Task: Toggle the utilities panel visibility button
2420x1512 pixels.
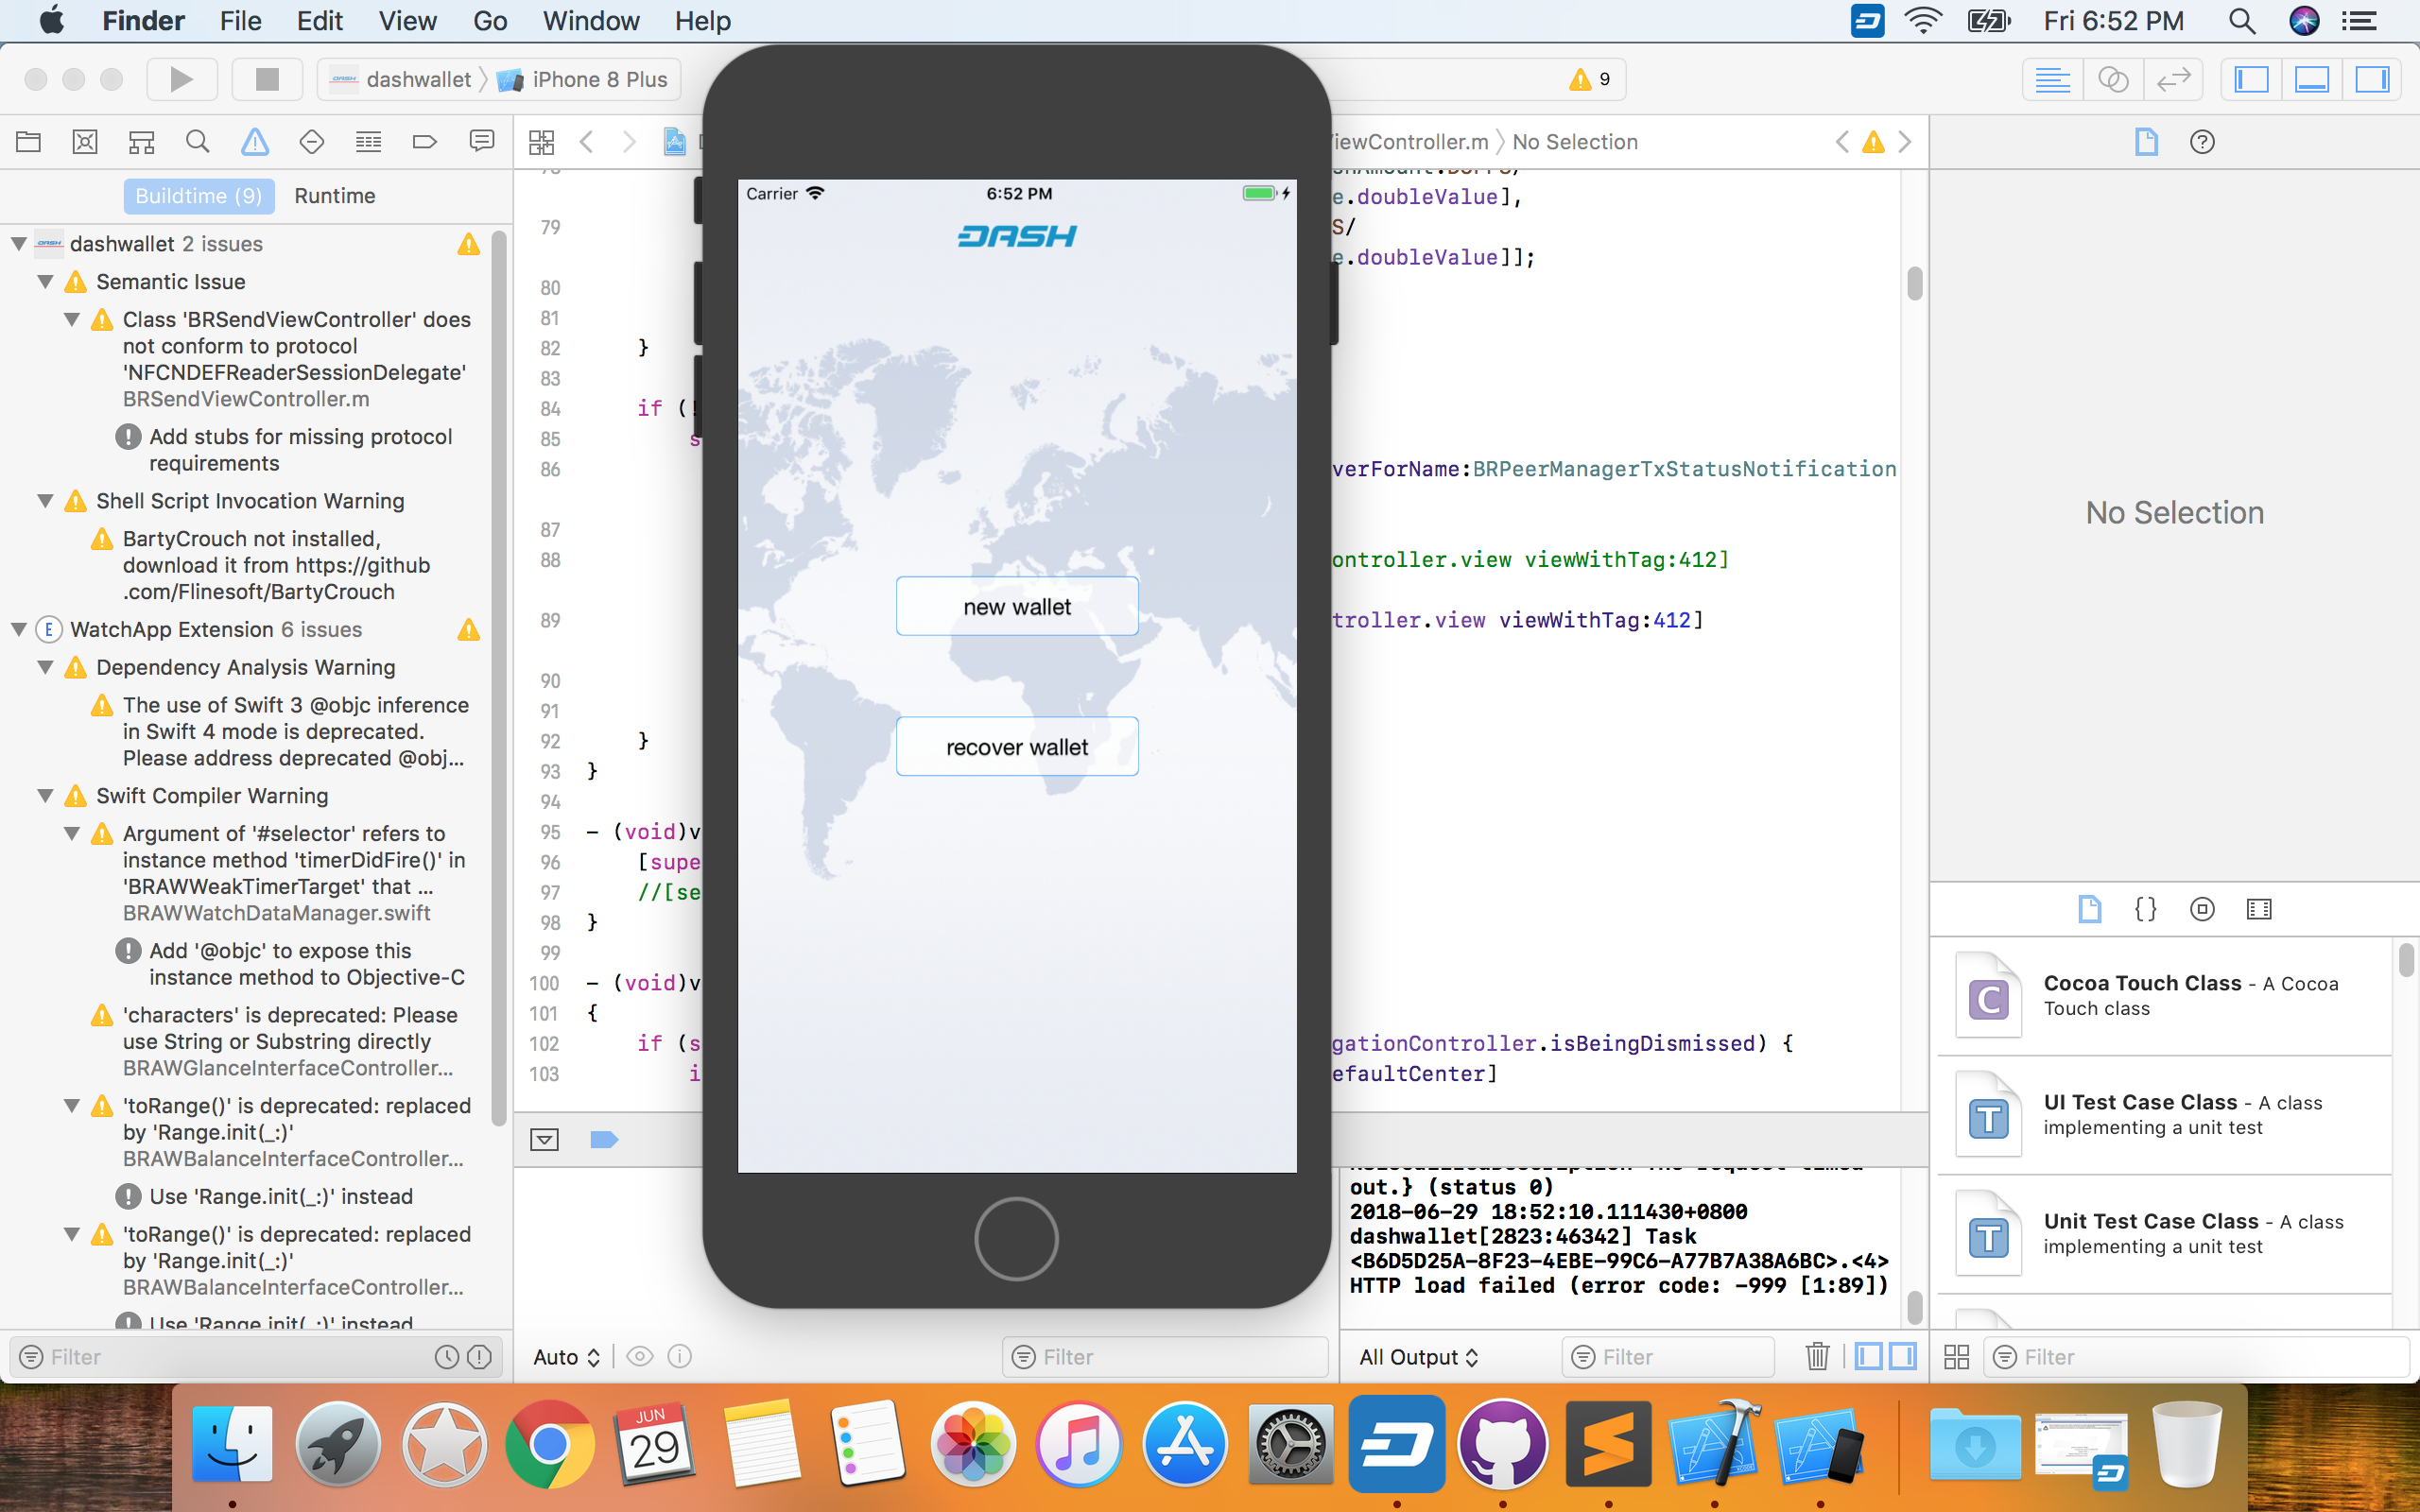Action: tap(2372, 79)
